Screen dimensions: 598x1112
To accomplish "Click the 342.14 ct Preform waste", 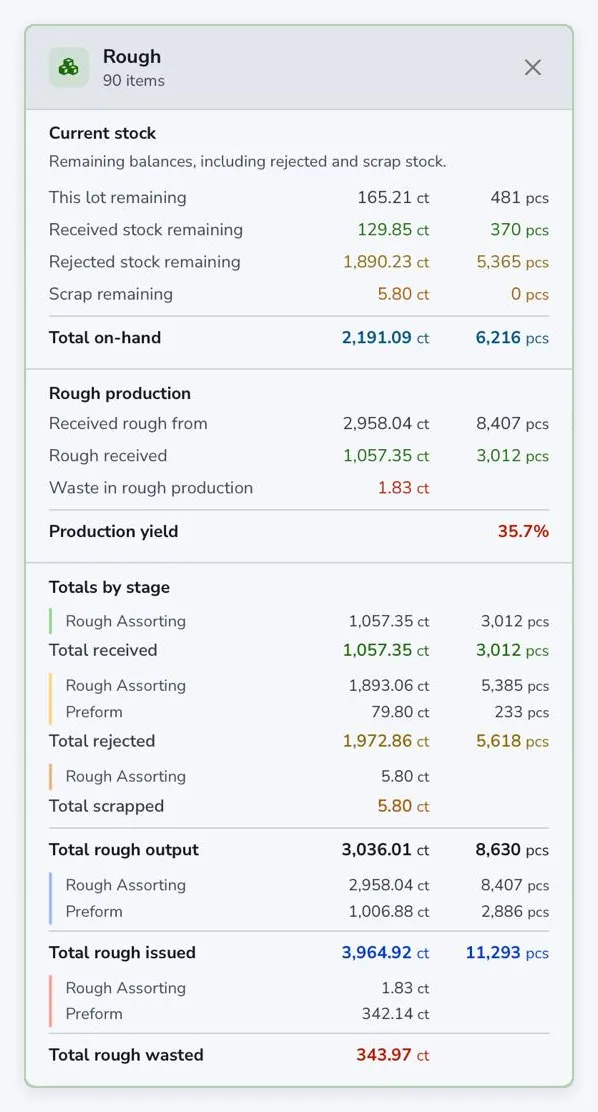I will (396, 1014).
